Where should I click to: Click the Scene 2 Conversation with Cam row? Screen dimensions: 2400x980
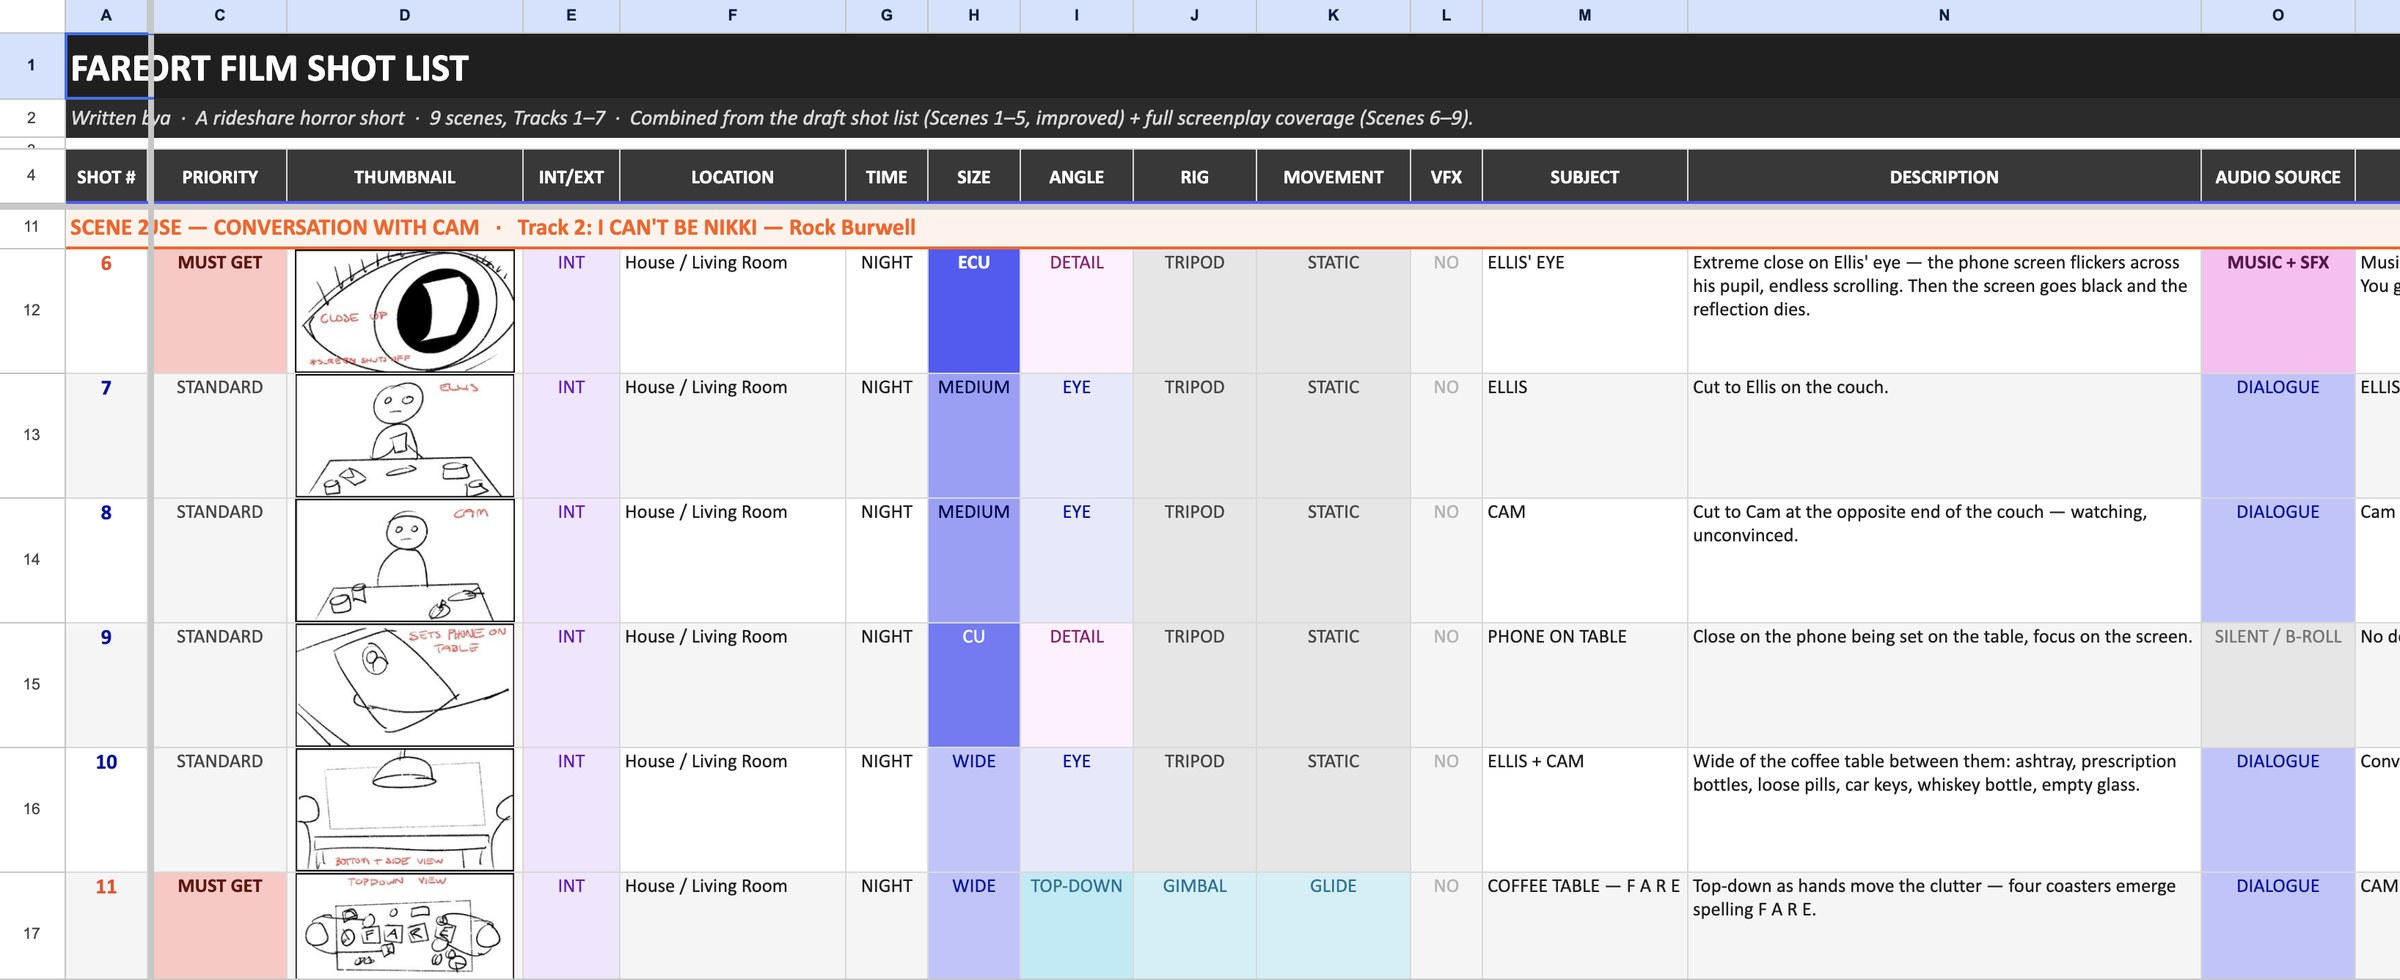[1232, 228]
